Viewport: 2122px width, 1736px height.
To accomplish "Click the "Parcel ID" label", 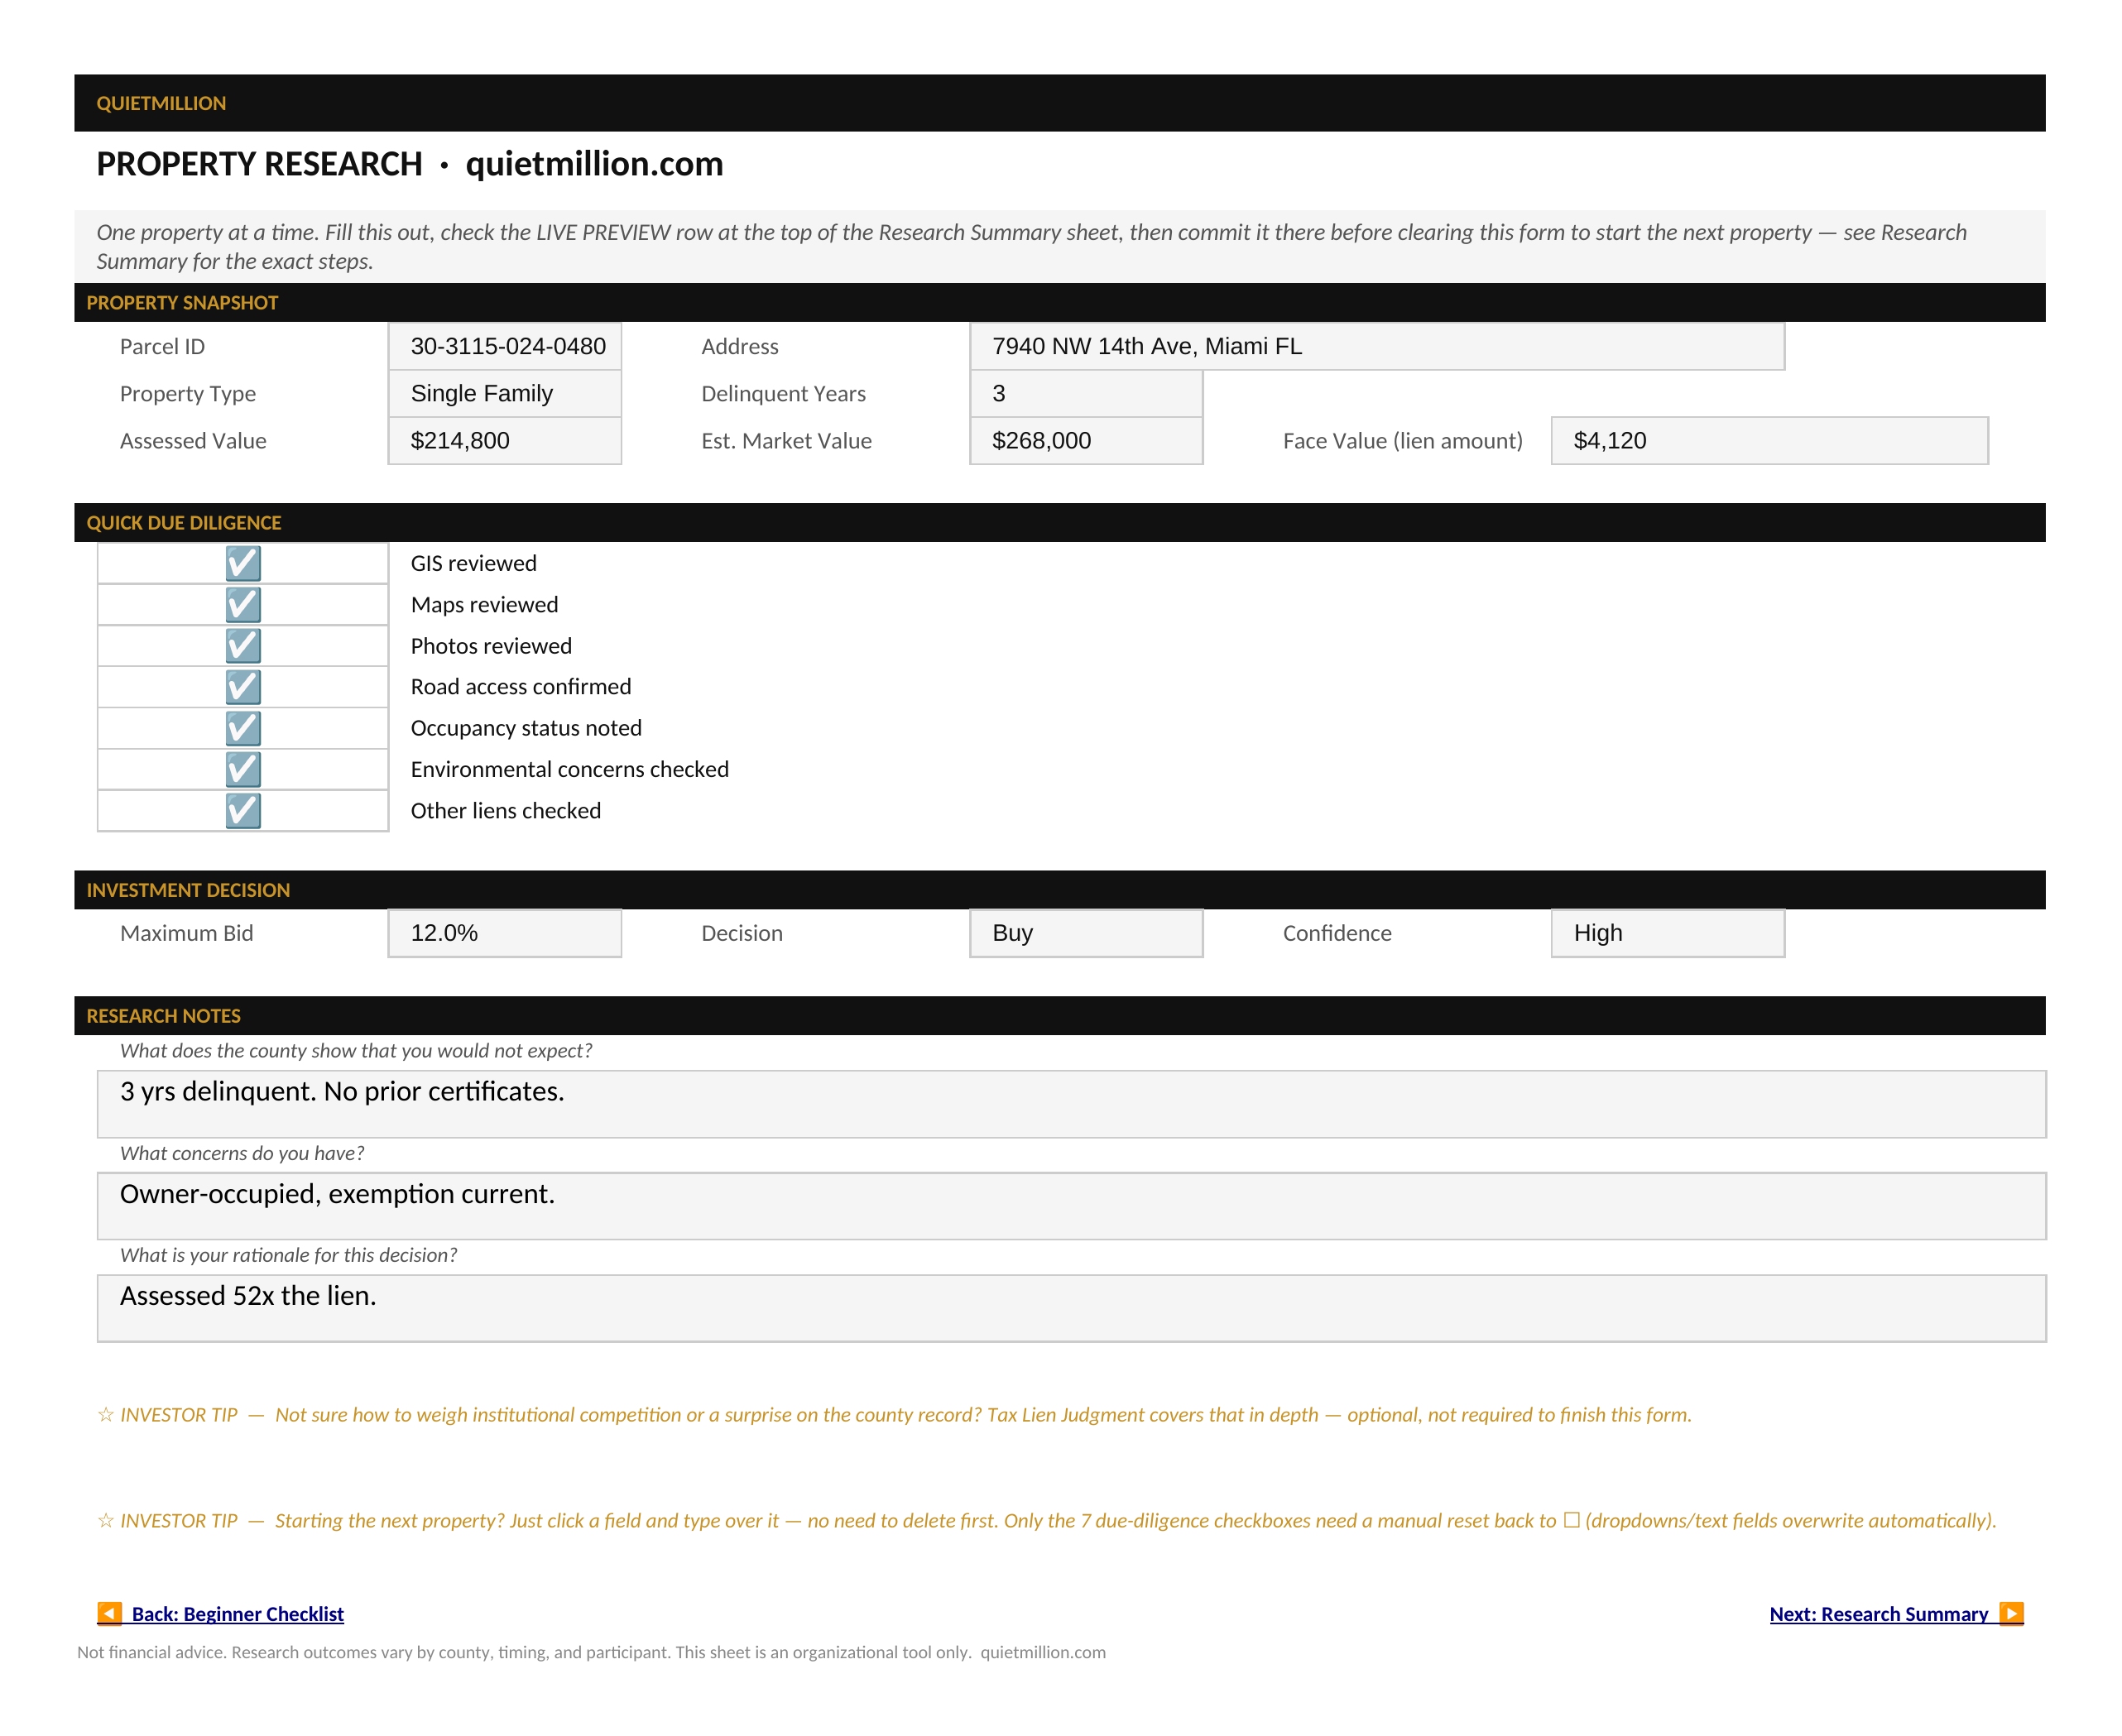I will click(162, 347).
